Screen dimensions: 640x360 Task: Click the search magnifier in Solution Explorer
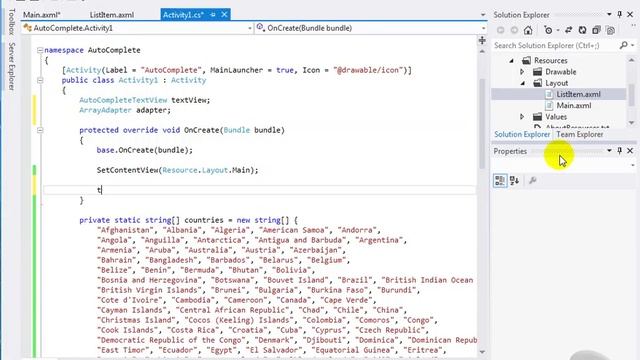[623, 45]
